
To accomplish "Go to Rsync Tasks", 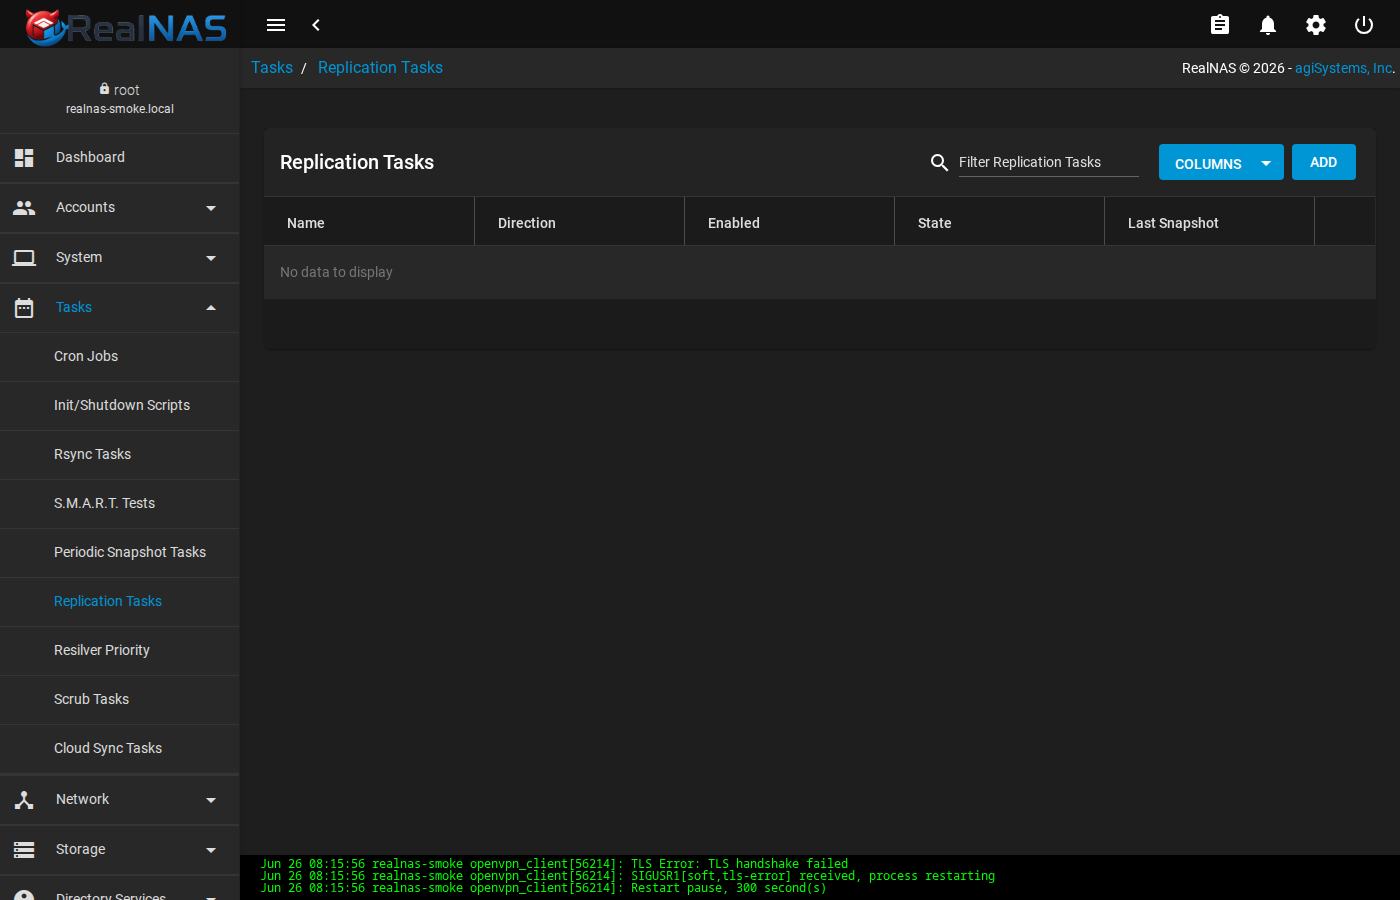I will coord(120,455).
